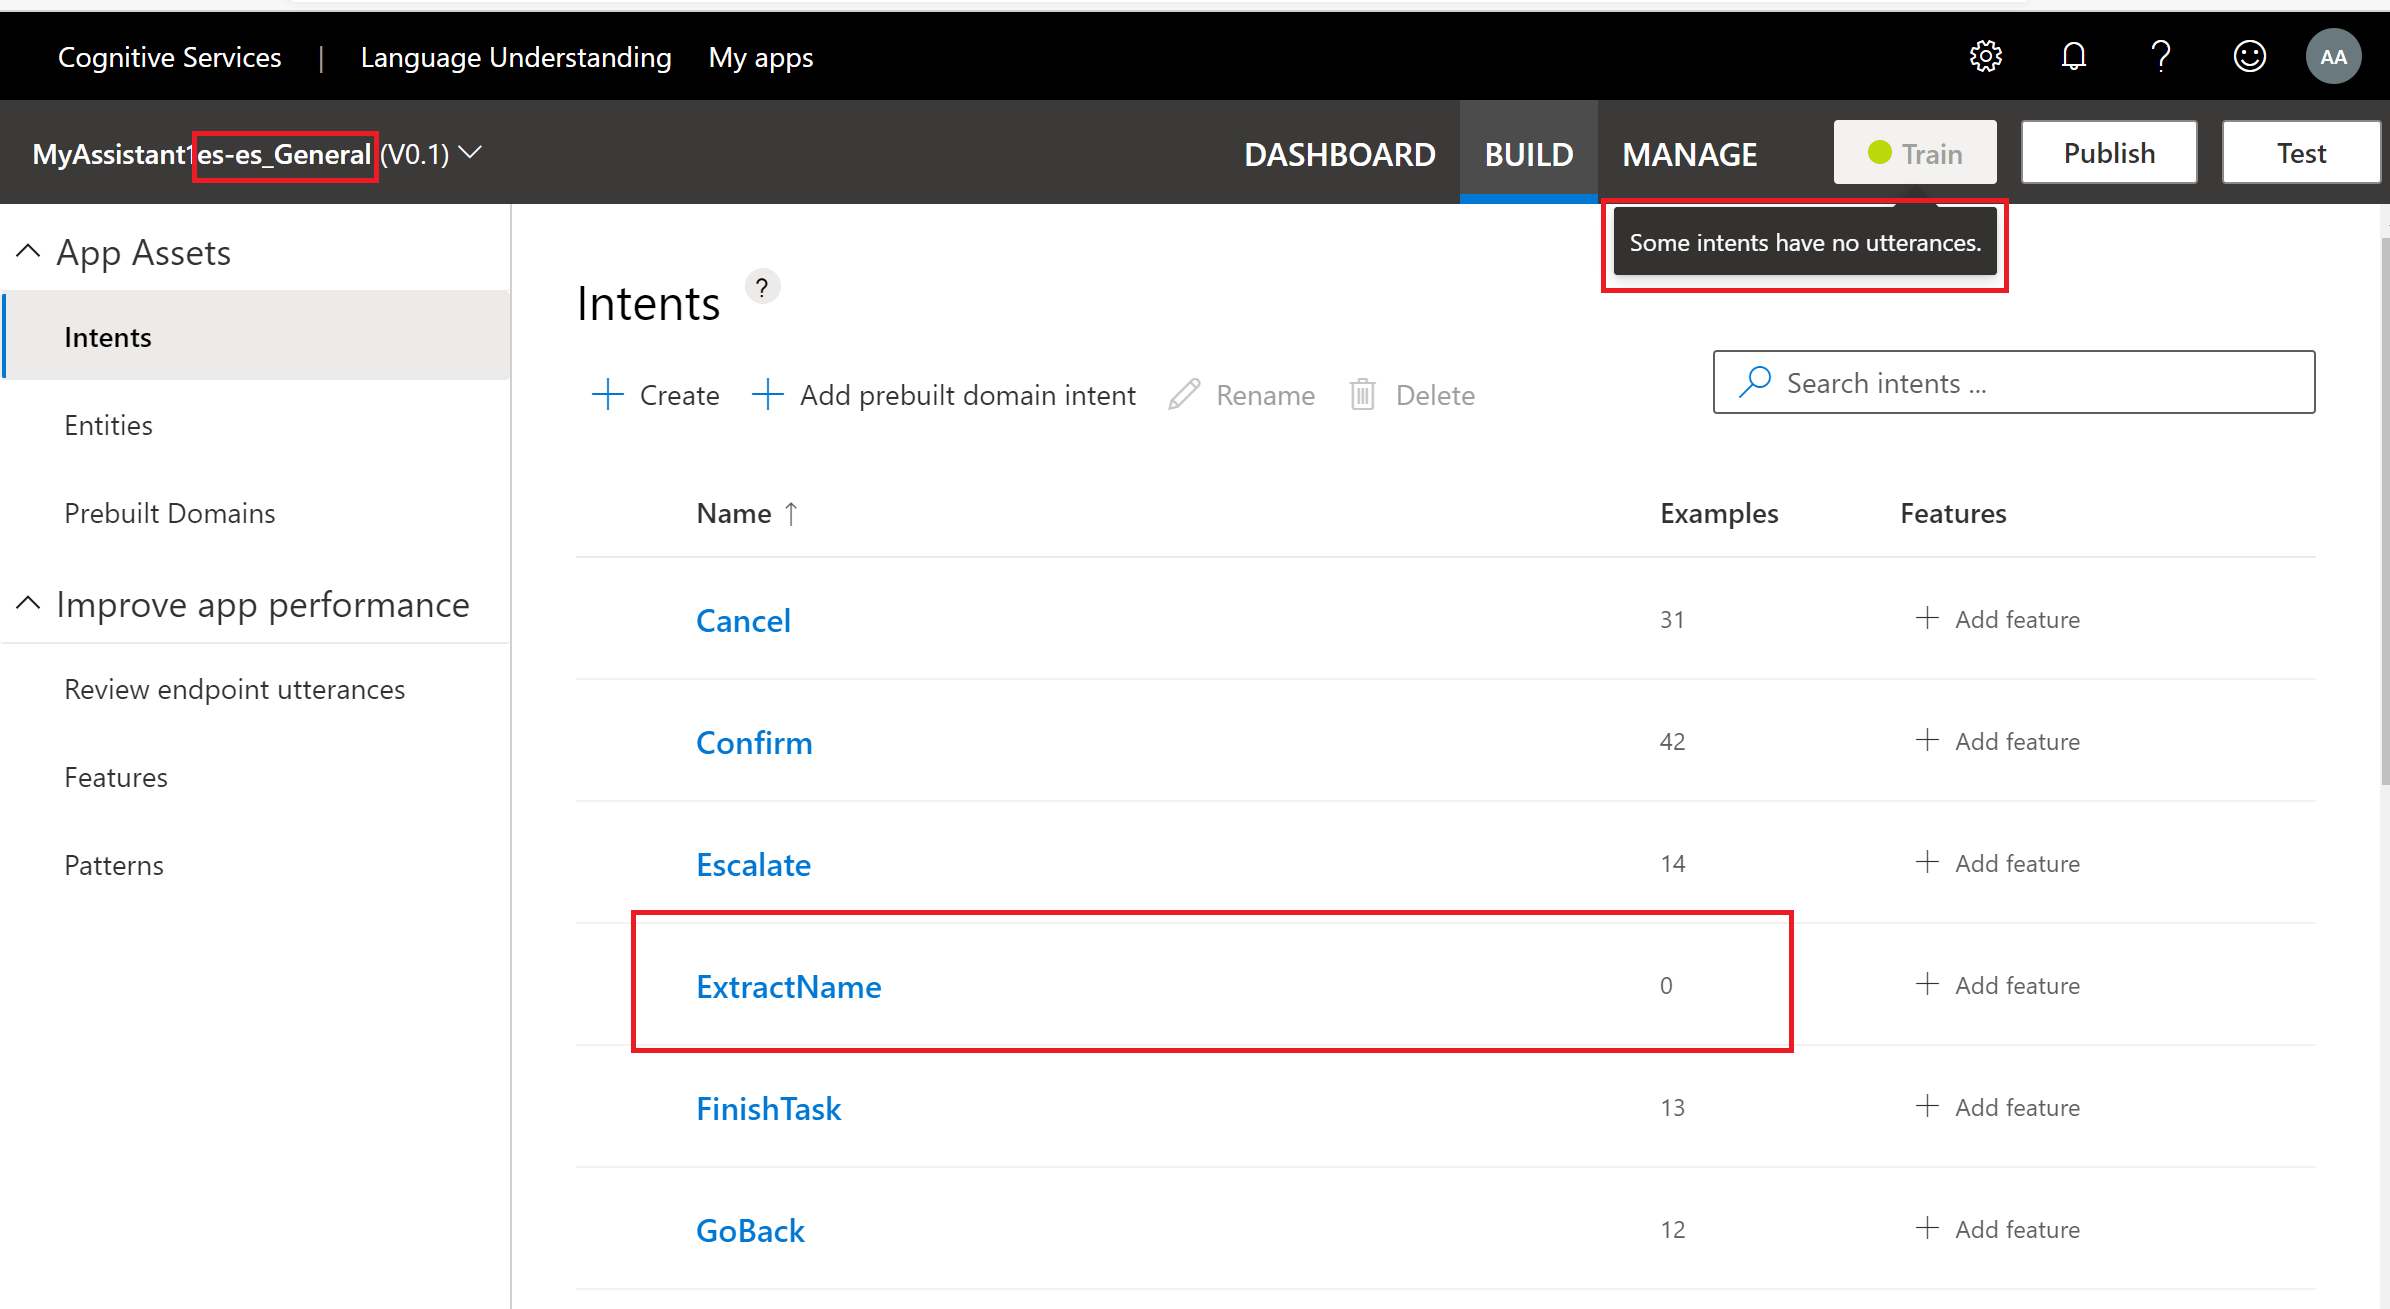Screen dimensions: 2390x1309
Task: Add feature to ExtractName intent
Action: tap(1997, 985)
